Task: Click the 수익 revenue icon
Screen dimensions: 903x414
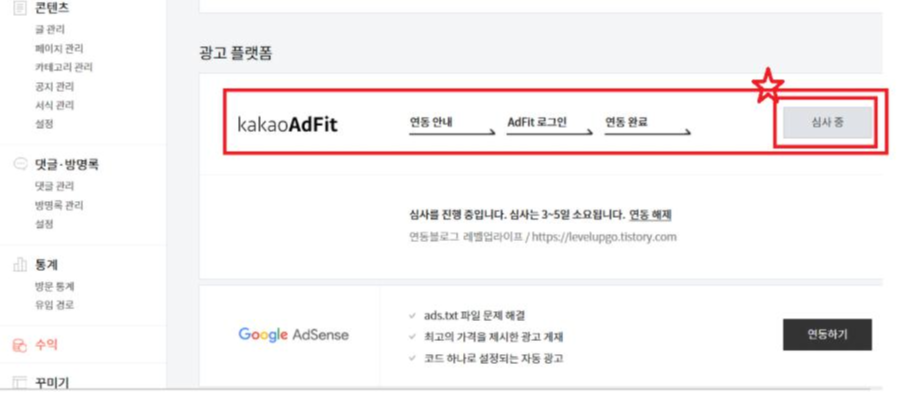Action: click(20, 345)
